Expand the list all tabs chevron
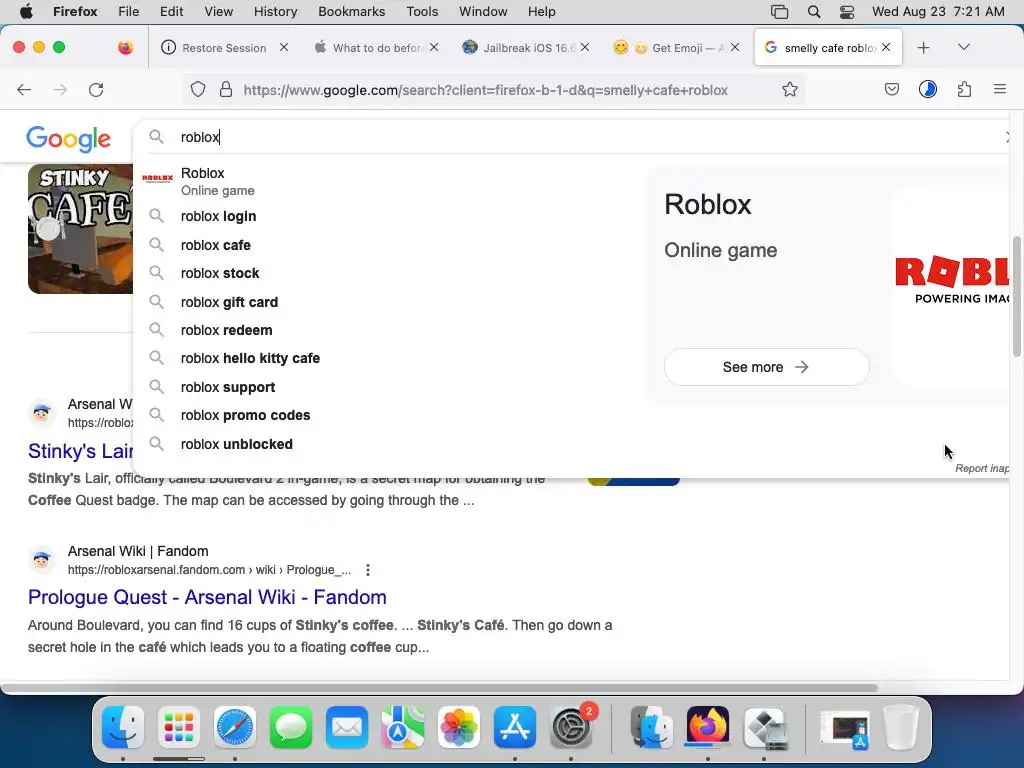 (x=963, y=47)
